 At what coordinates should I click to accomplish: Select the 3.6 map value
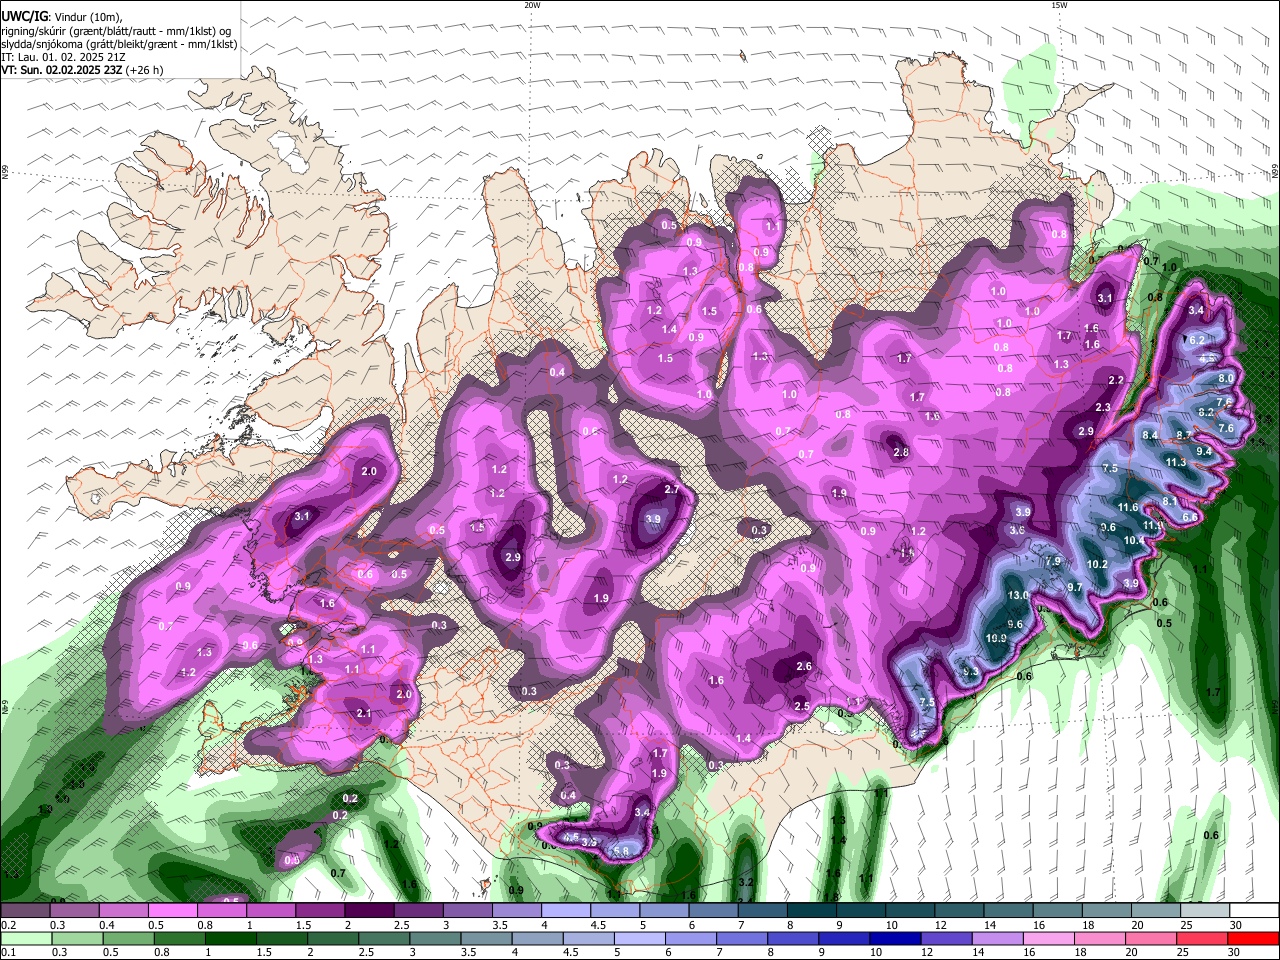(1017, 530)
